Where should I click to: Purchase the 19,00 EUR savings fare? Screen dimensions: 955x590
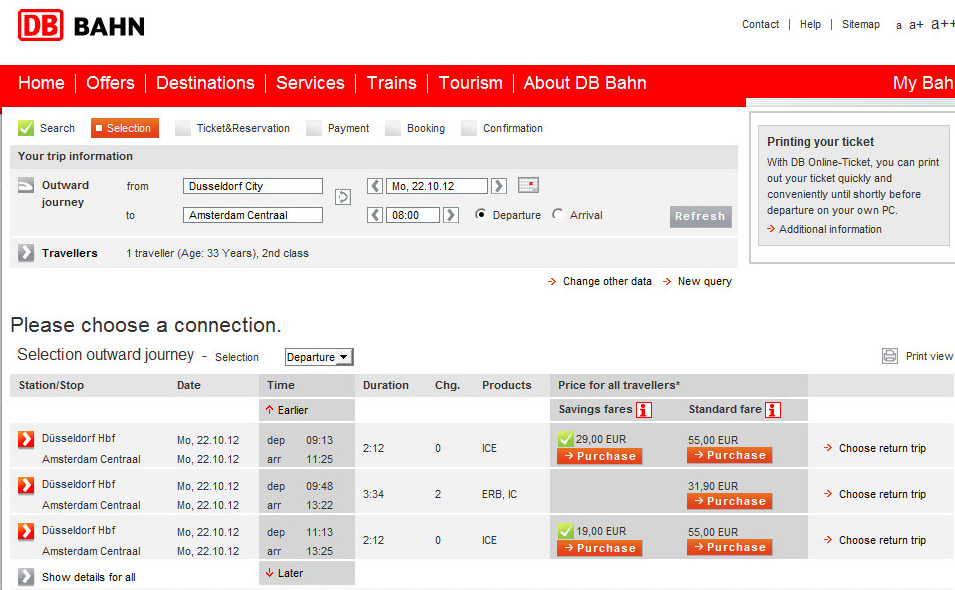[599, 548]
